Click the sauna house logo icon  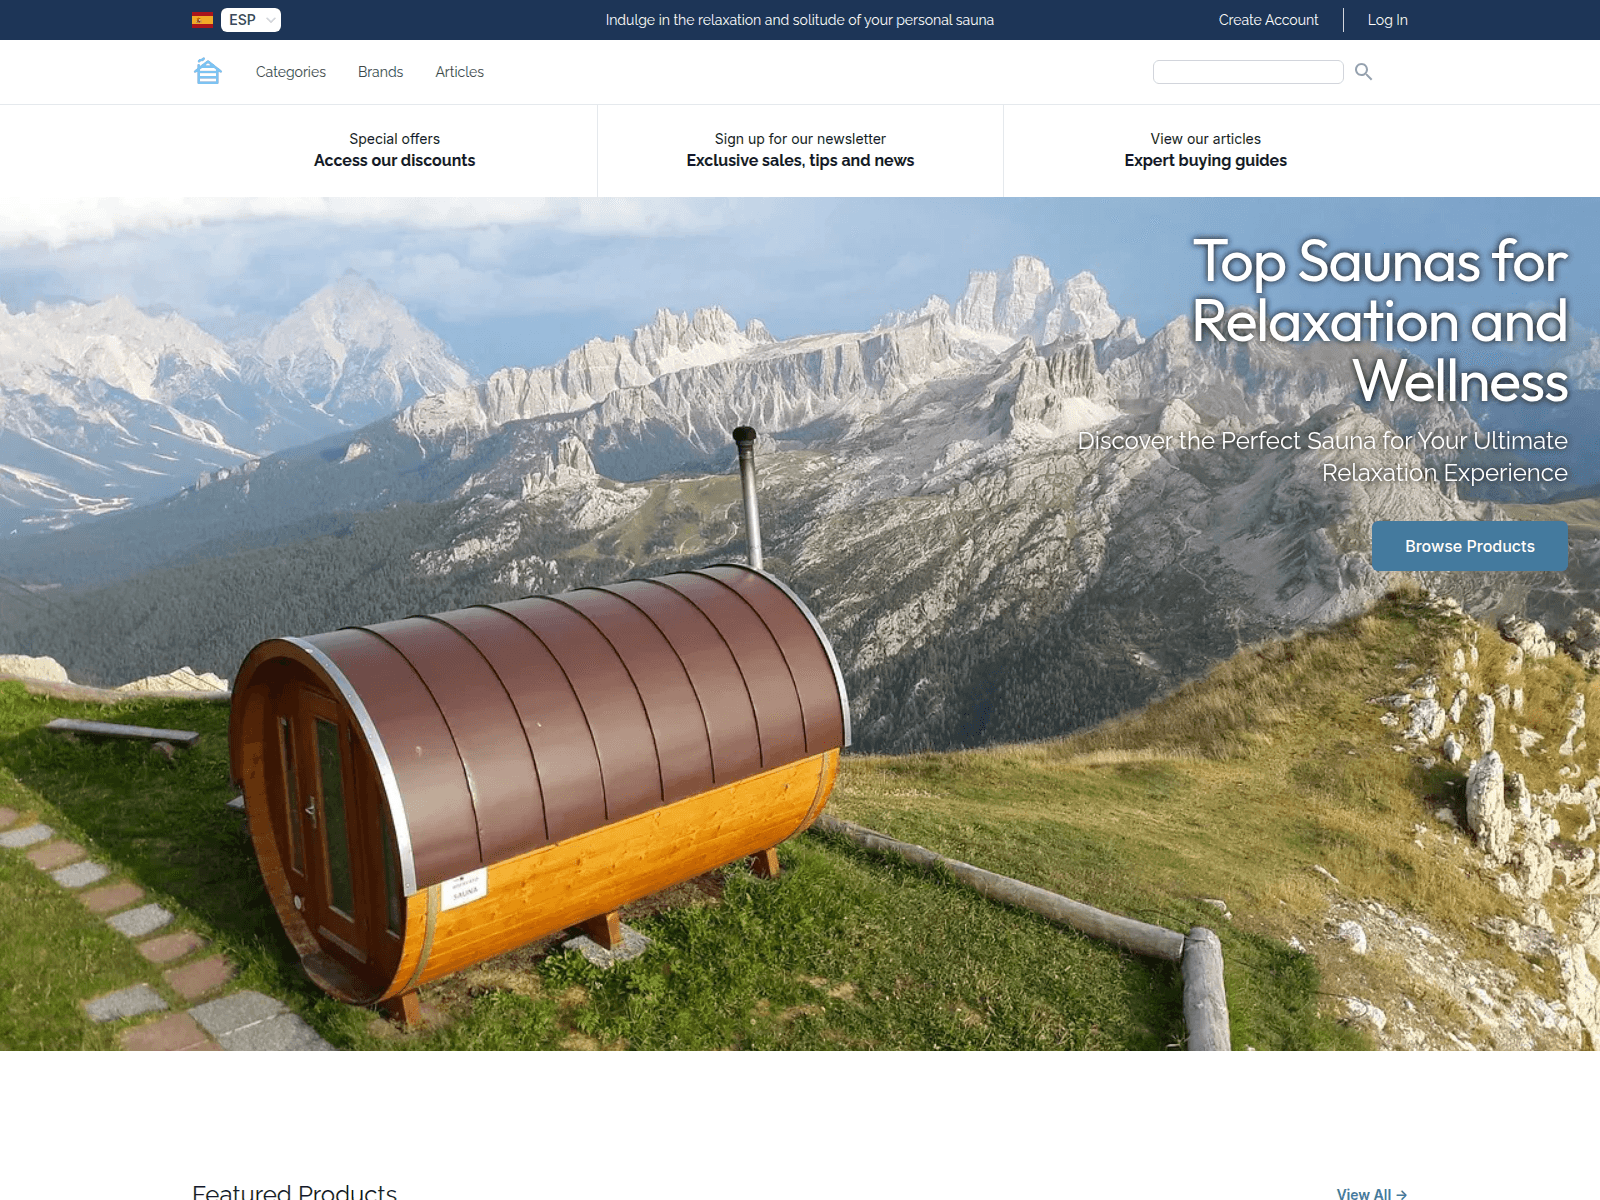coord(207,71)
